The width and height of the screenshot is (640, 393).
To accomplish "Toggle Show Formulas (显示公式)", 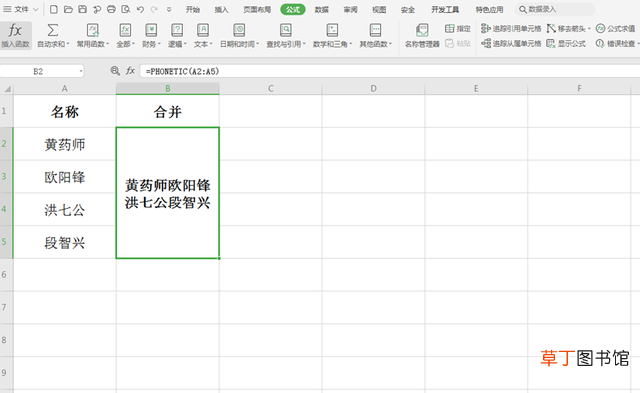I will (566, 43).
